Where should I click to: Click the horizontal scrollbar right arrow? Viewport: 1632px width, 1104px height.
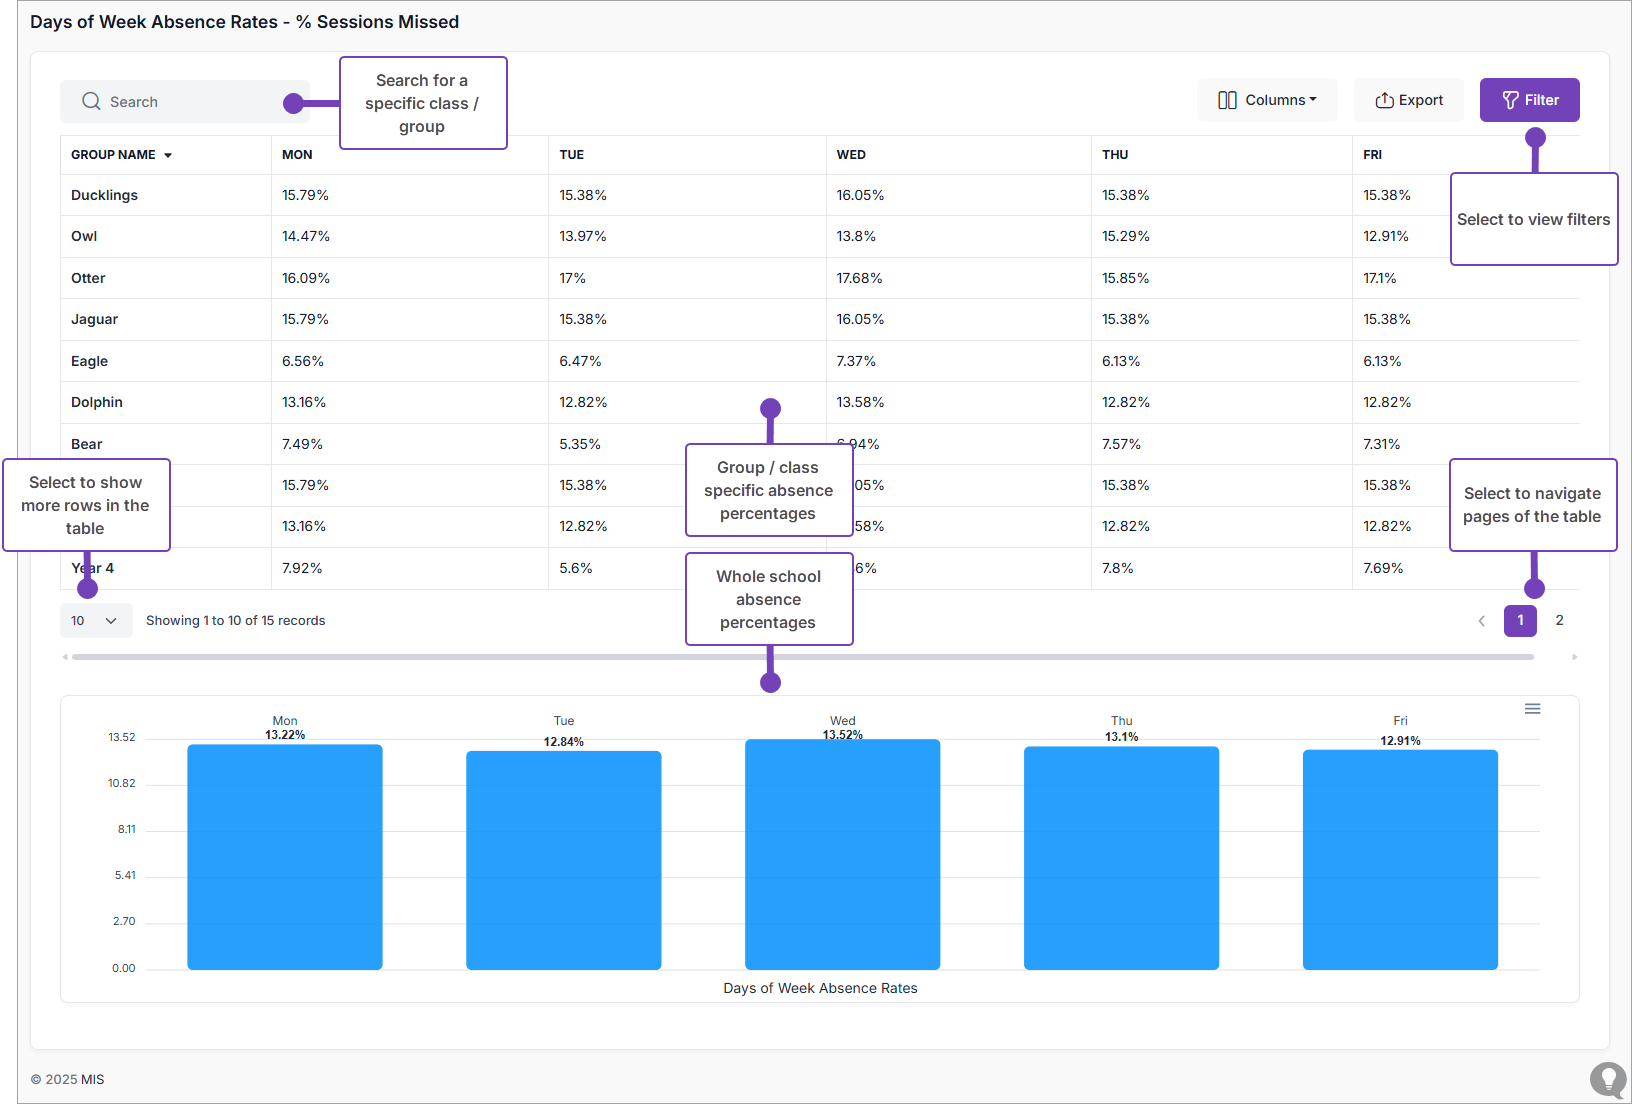coord(1574,657)
